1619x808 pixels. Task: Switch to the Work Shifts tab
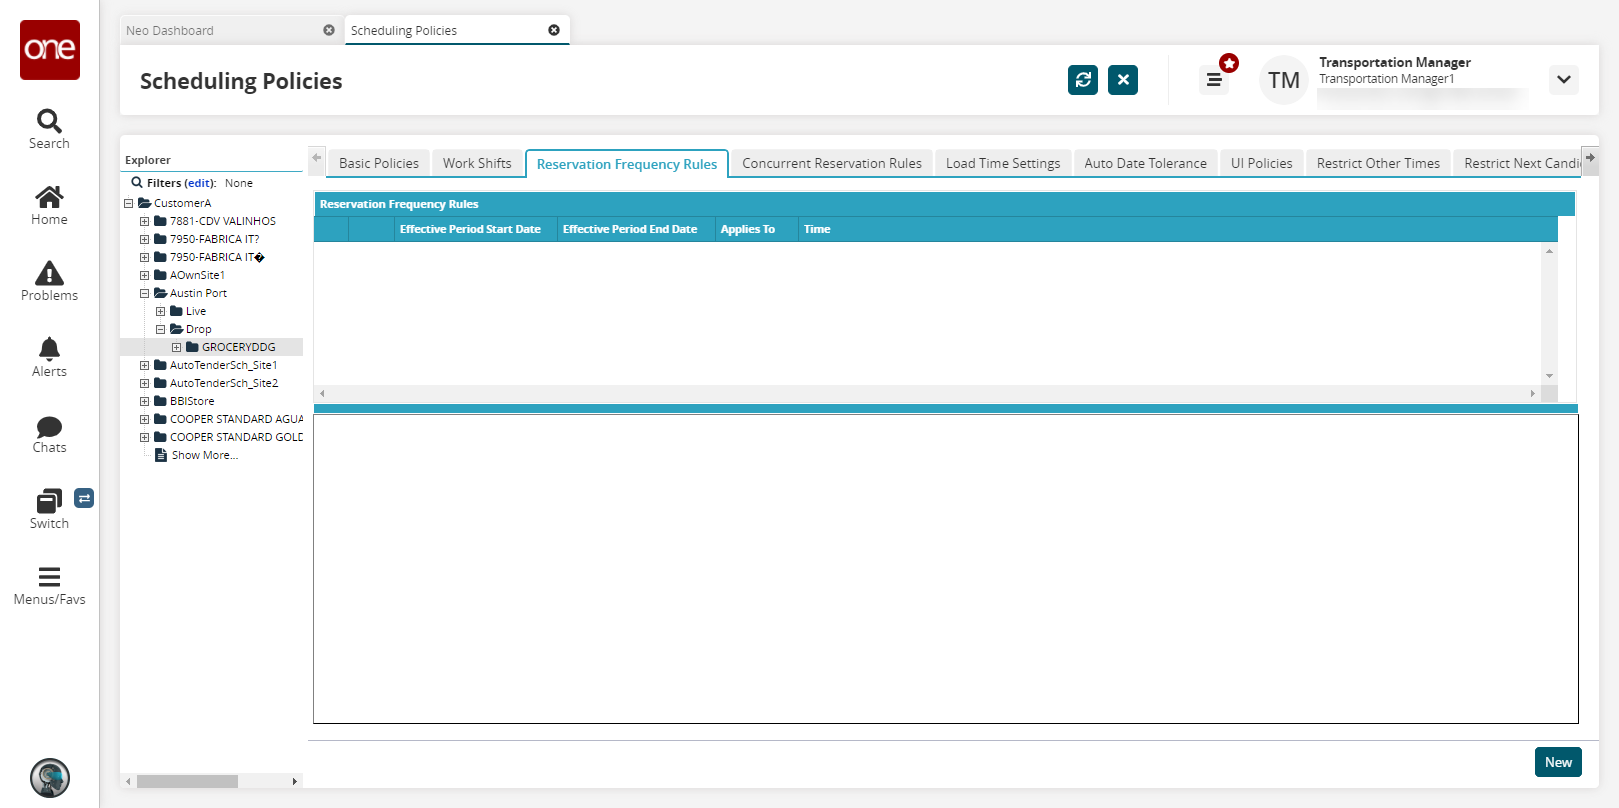click(477, 163)
